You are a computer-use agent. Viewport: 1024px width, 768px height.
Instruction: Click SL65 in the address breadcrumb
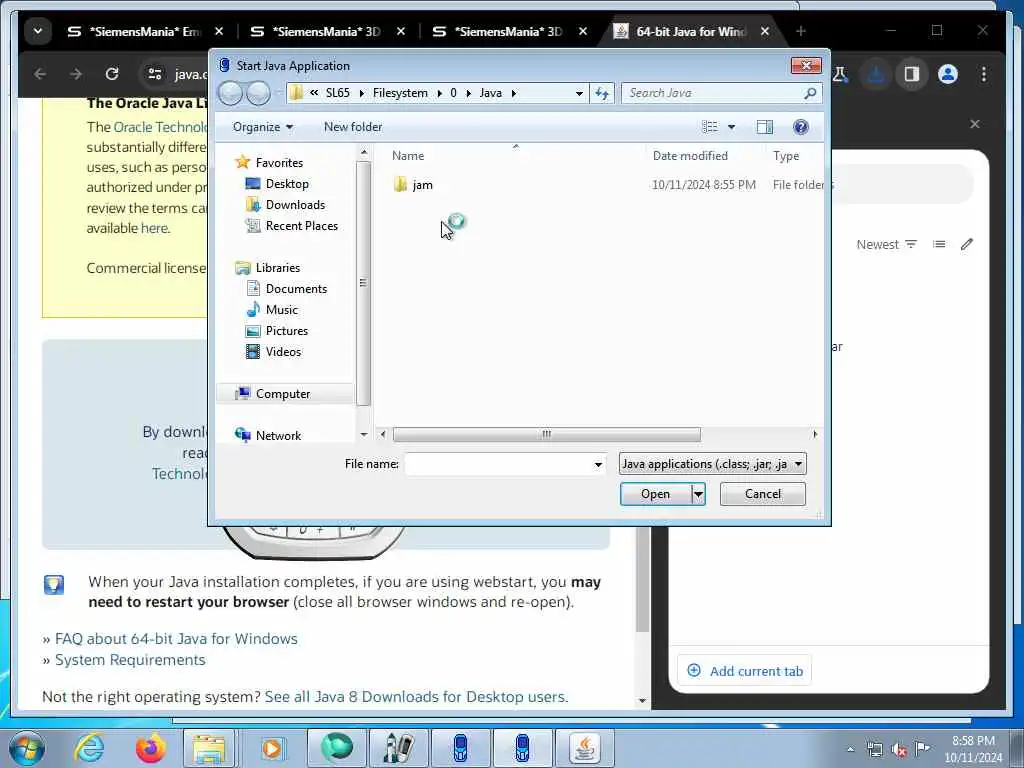tap(338, 93)
